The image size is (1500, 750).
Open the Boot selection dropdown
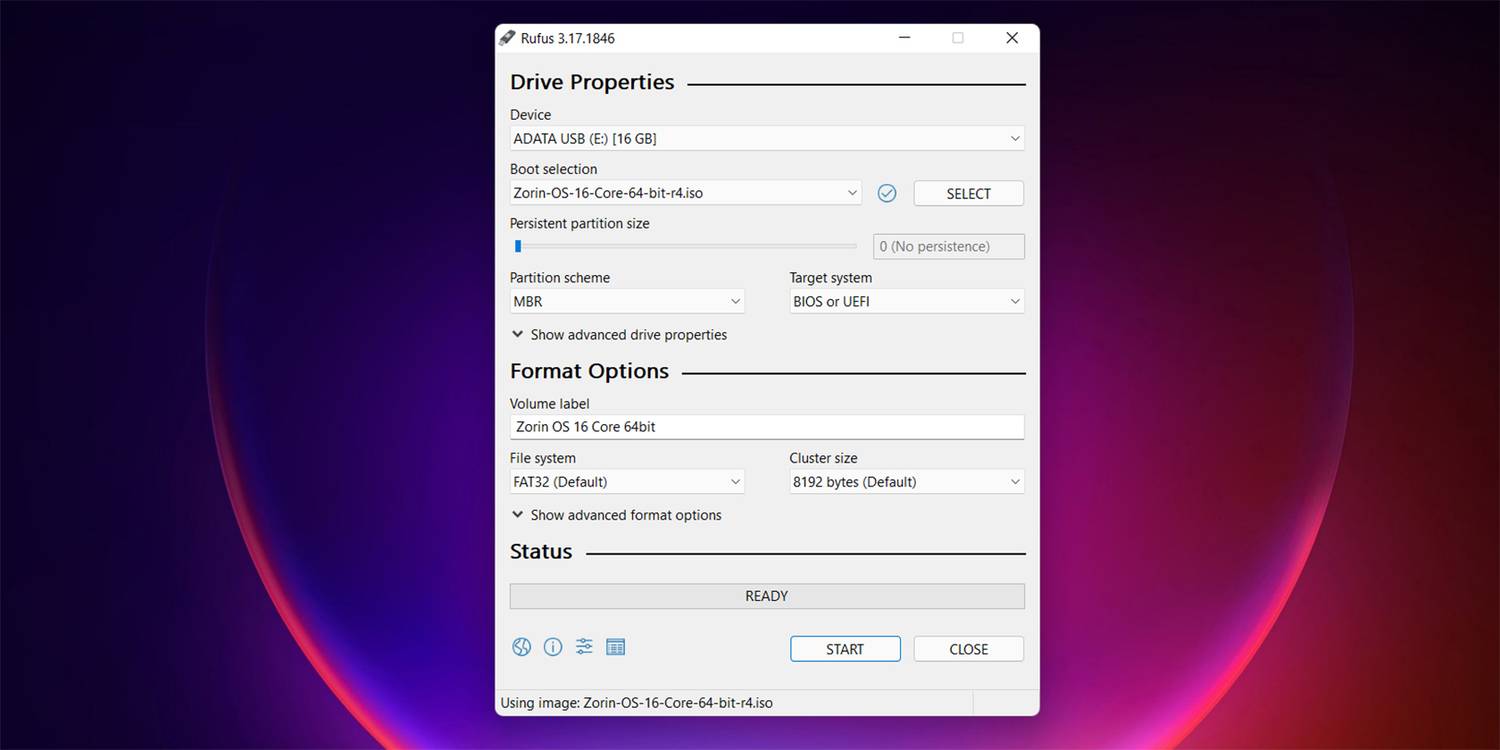coord(685,193)
